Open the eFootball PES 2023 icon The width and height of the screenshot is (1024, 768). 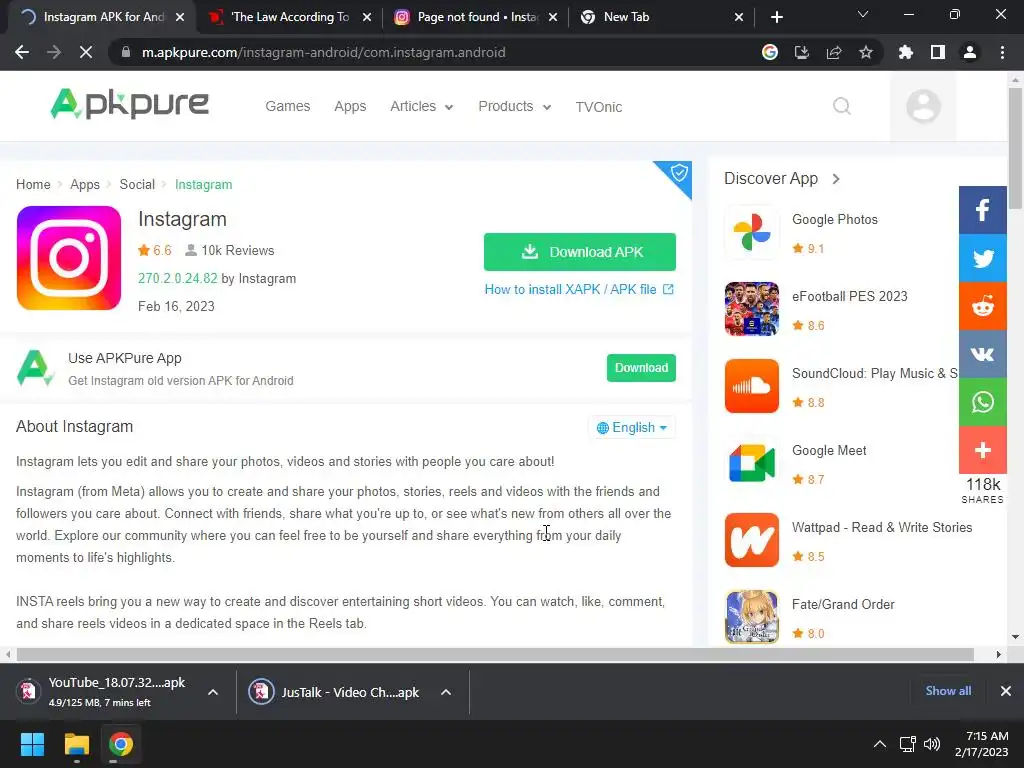752,309
